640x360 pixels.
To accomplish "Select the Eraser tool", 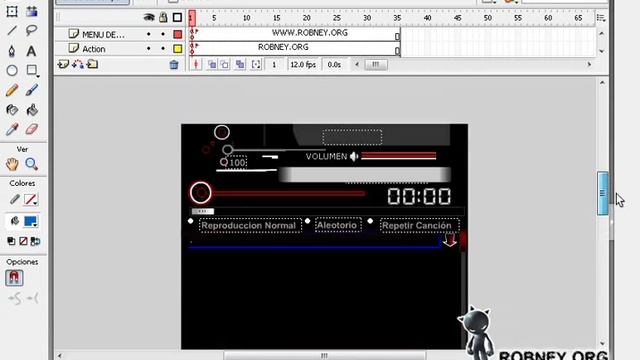I will pos(31,129).
